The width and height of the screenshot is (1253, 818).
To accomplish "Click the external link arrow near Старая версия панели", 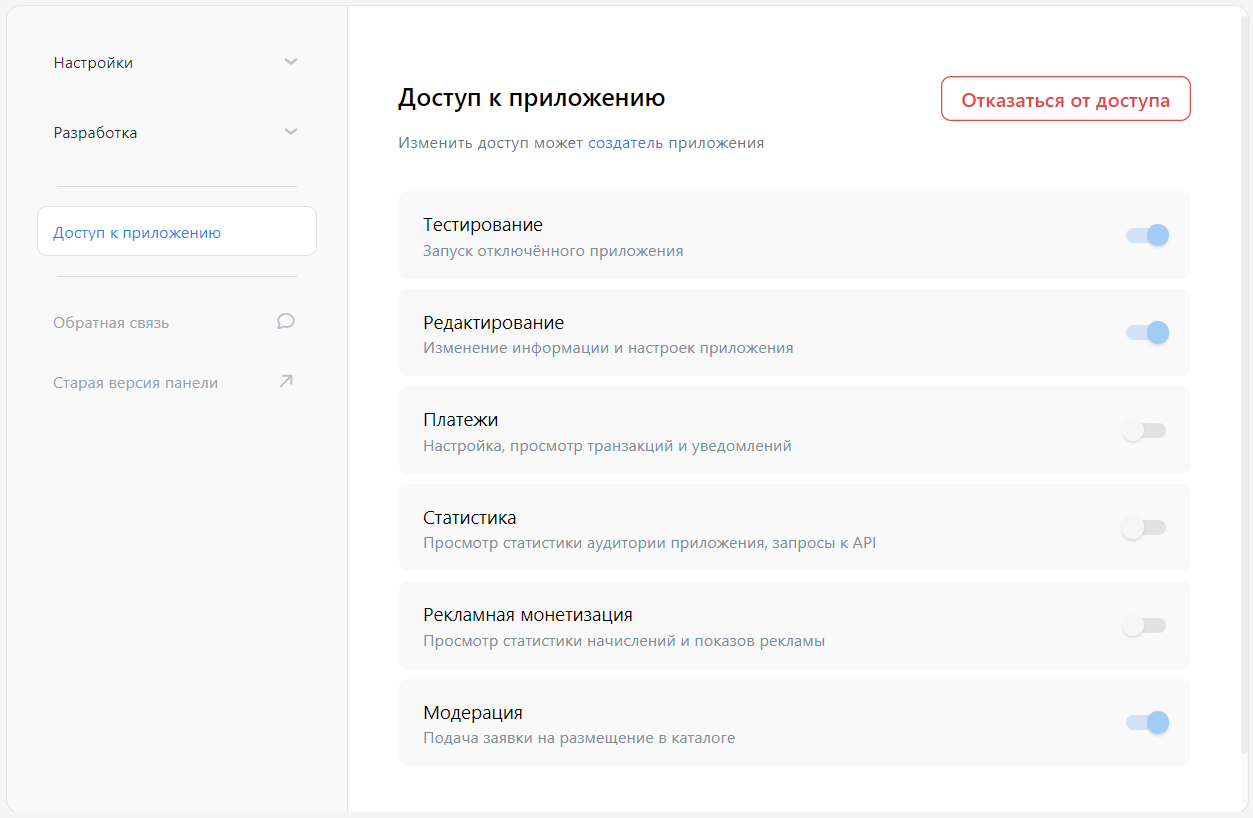I will pyautogui.click(x=286, y=381).
